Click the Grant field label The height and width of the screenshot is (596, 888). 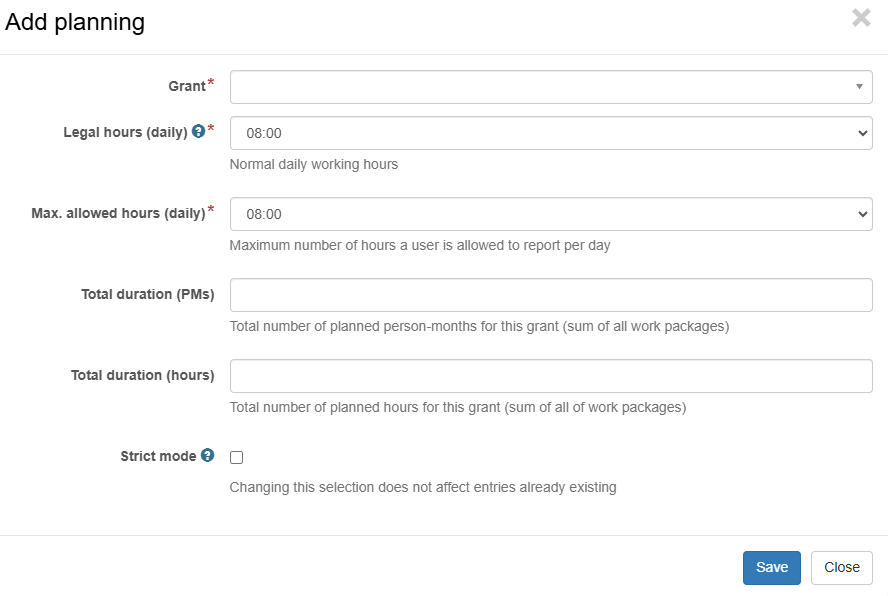[x=187, y=86]
